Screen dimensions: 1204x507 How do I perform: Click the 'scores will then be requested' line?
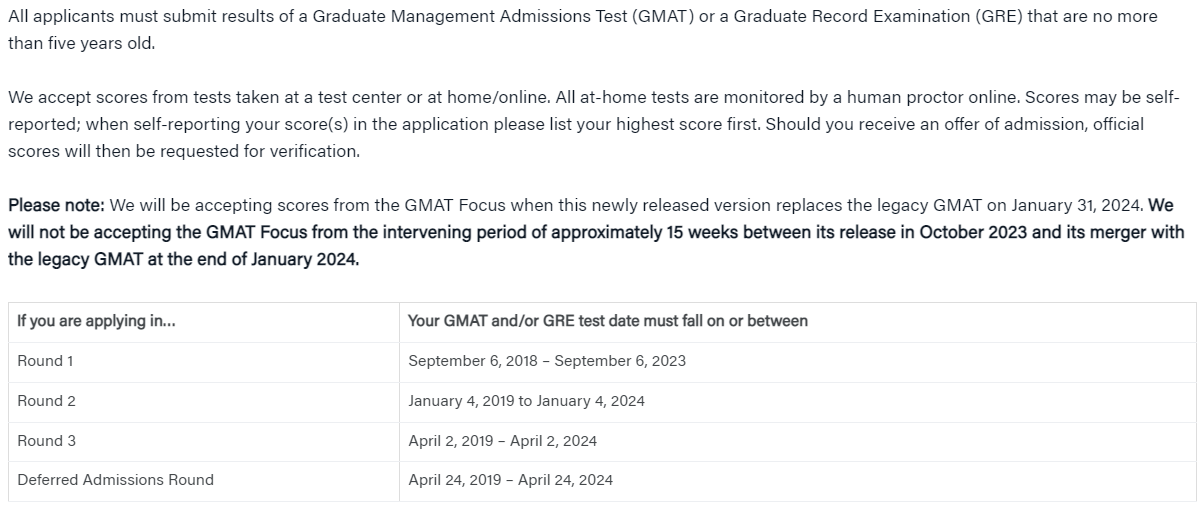[183, 152]
